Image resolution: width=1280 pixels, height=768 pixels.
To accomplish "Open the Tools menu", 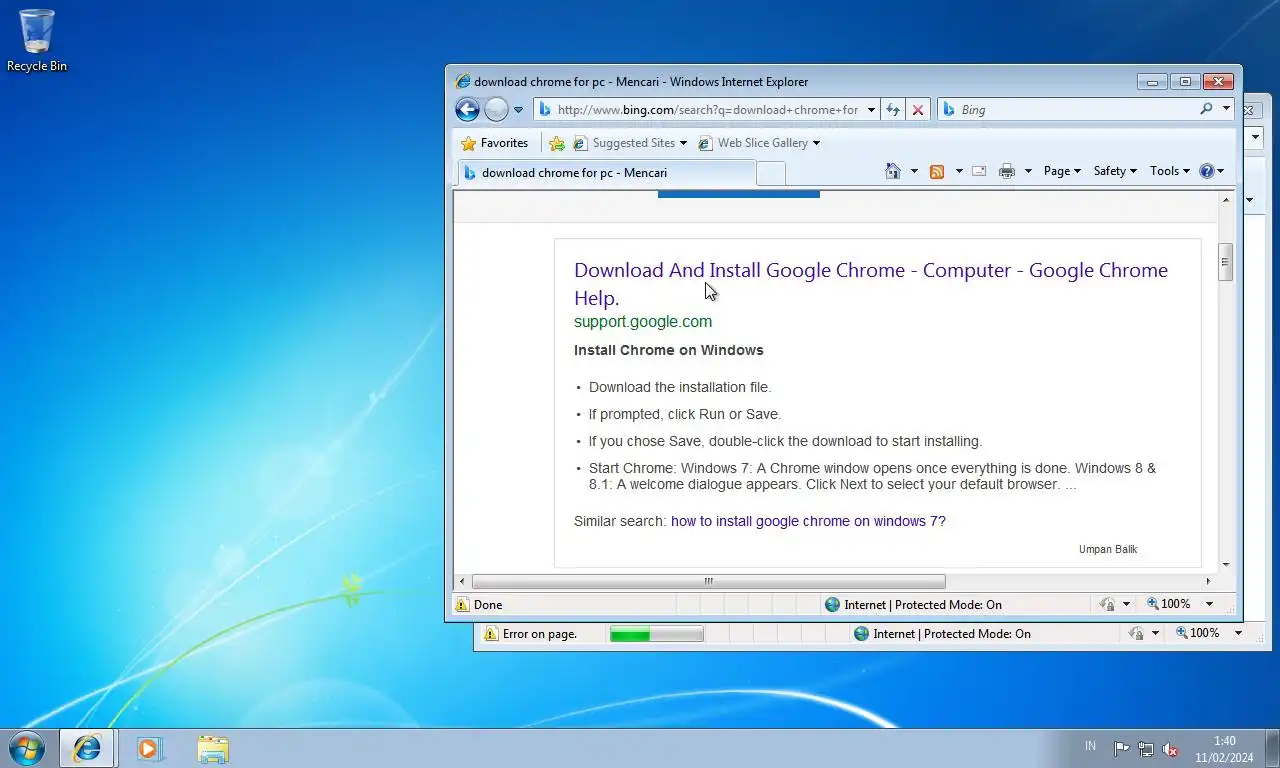I will [1170, 171].
